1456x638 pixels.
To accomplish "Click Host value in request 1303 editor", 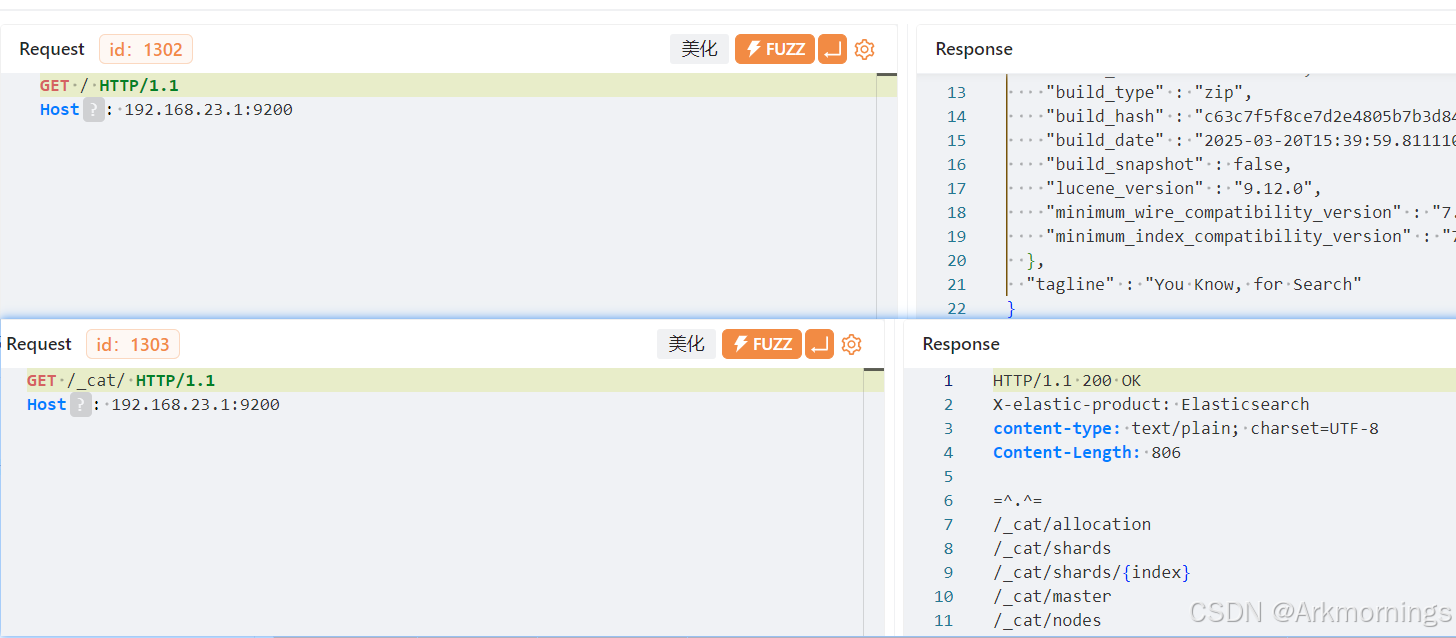I will (195, 405).
